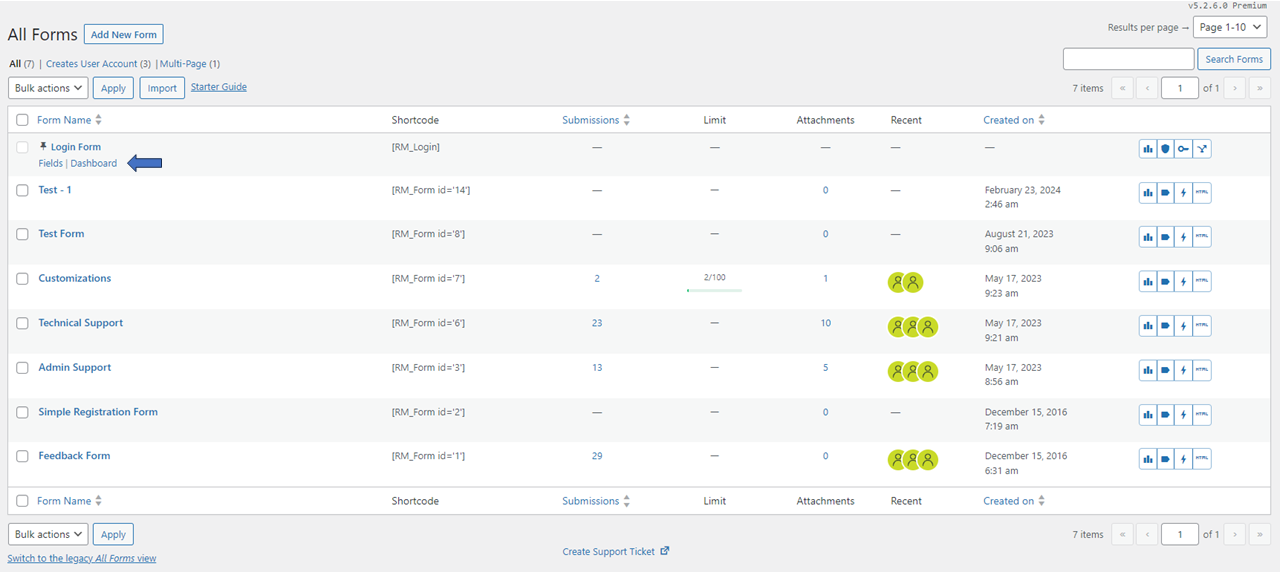Click the Customizations 2/100 limit progress bar
Screen dimensions: 1280x572
714,290
